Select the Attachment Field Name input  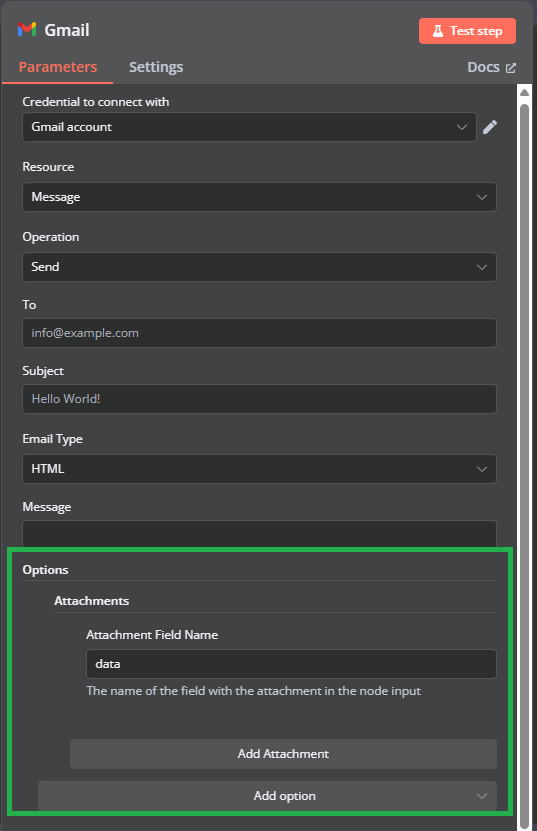tap(291, 664)
